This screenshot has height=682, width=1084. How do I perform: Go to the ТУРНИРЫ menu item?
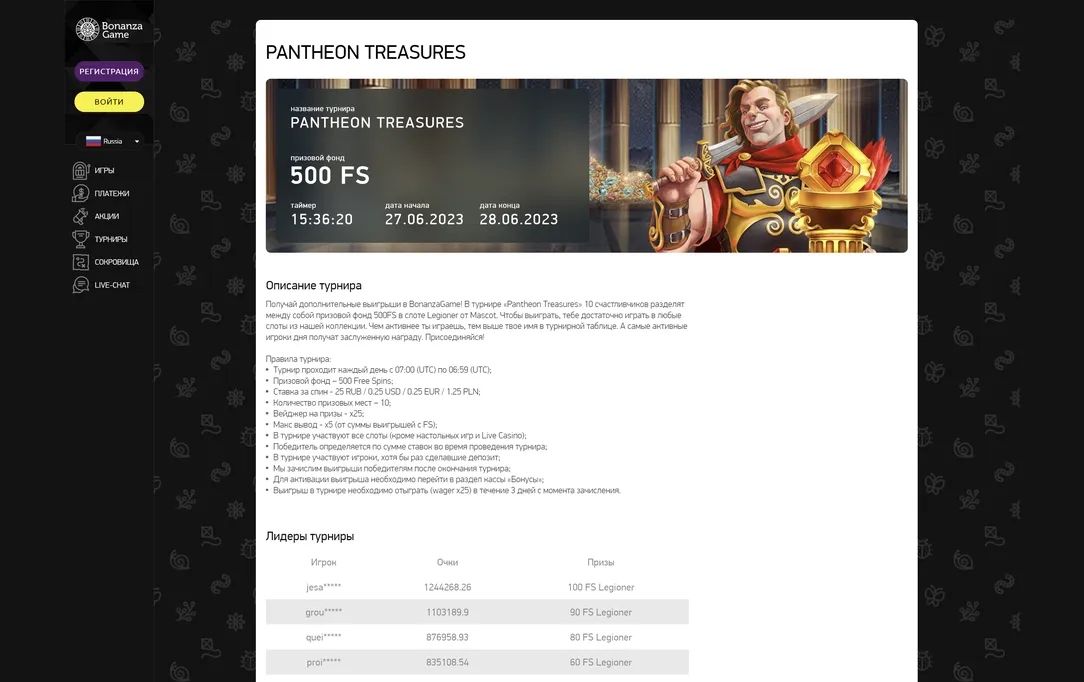tap(111, 240)
